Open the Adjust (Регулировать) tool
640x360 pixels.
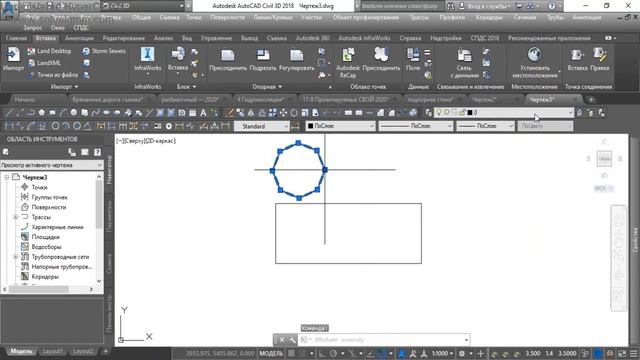coord(297,60)
